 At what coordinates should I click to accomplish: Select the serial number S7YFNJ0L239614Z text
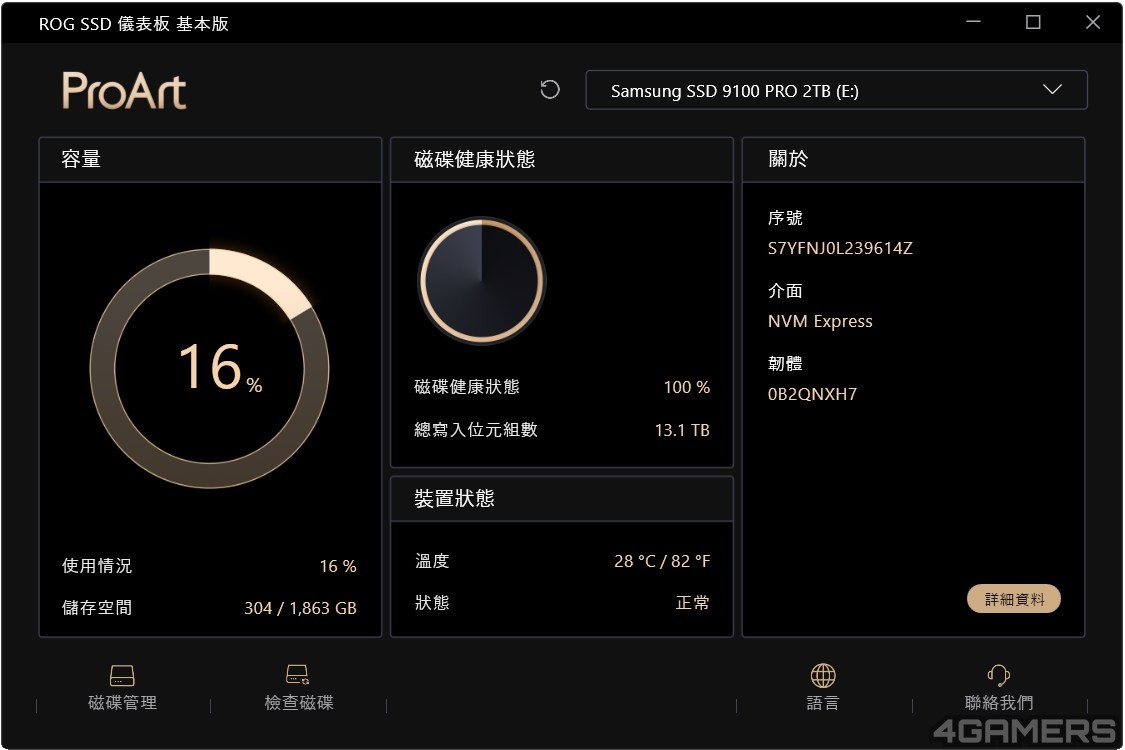(x=840, y=248)
